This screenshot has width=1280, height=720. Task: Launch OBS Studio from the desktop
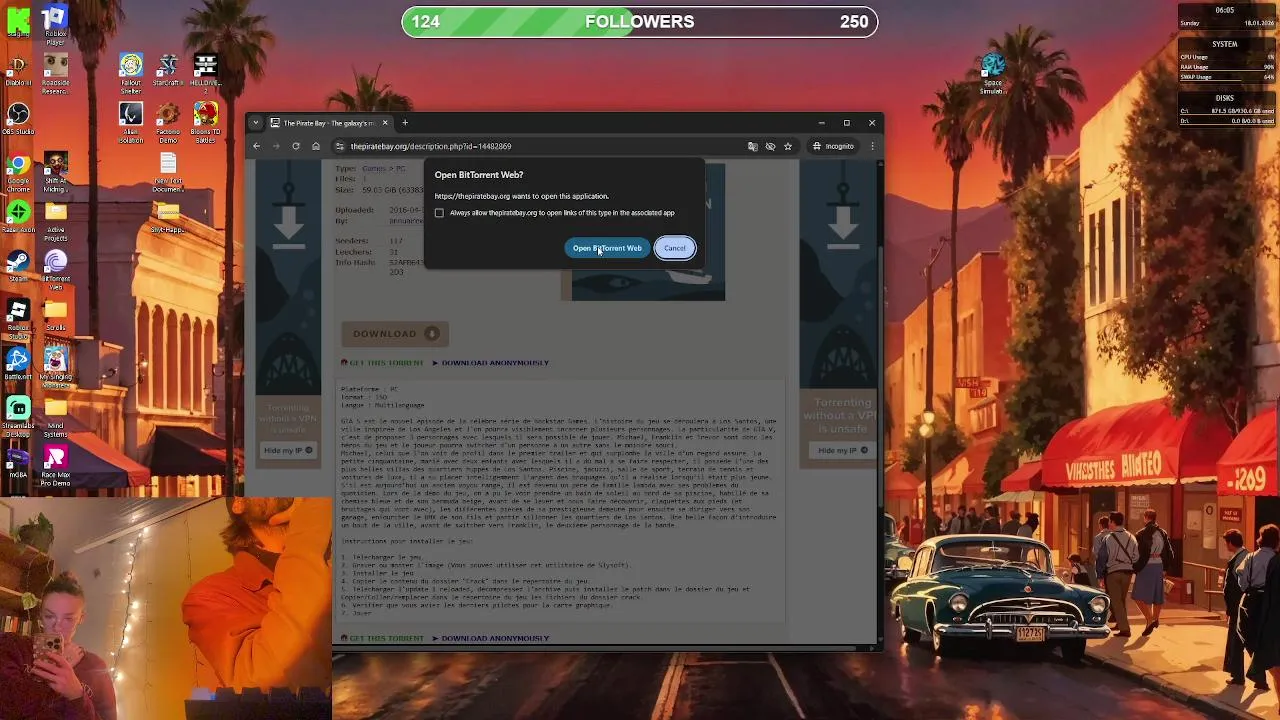click(x=18, y=119)
